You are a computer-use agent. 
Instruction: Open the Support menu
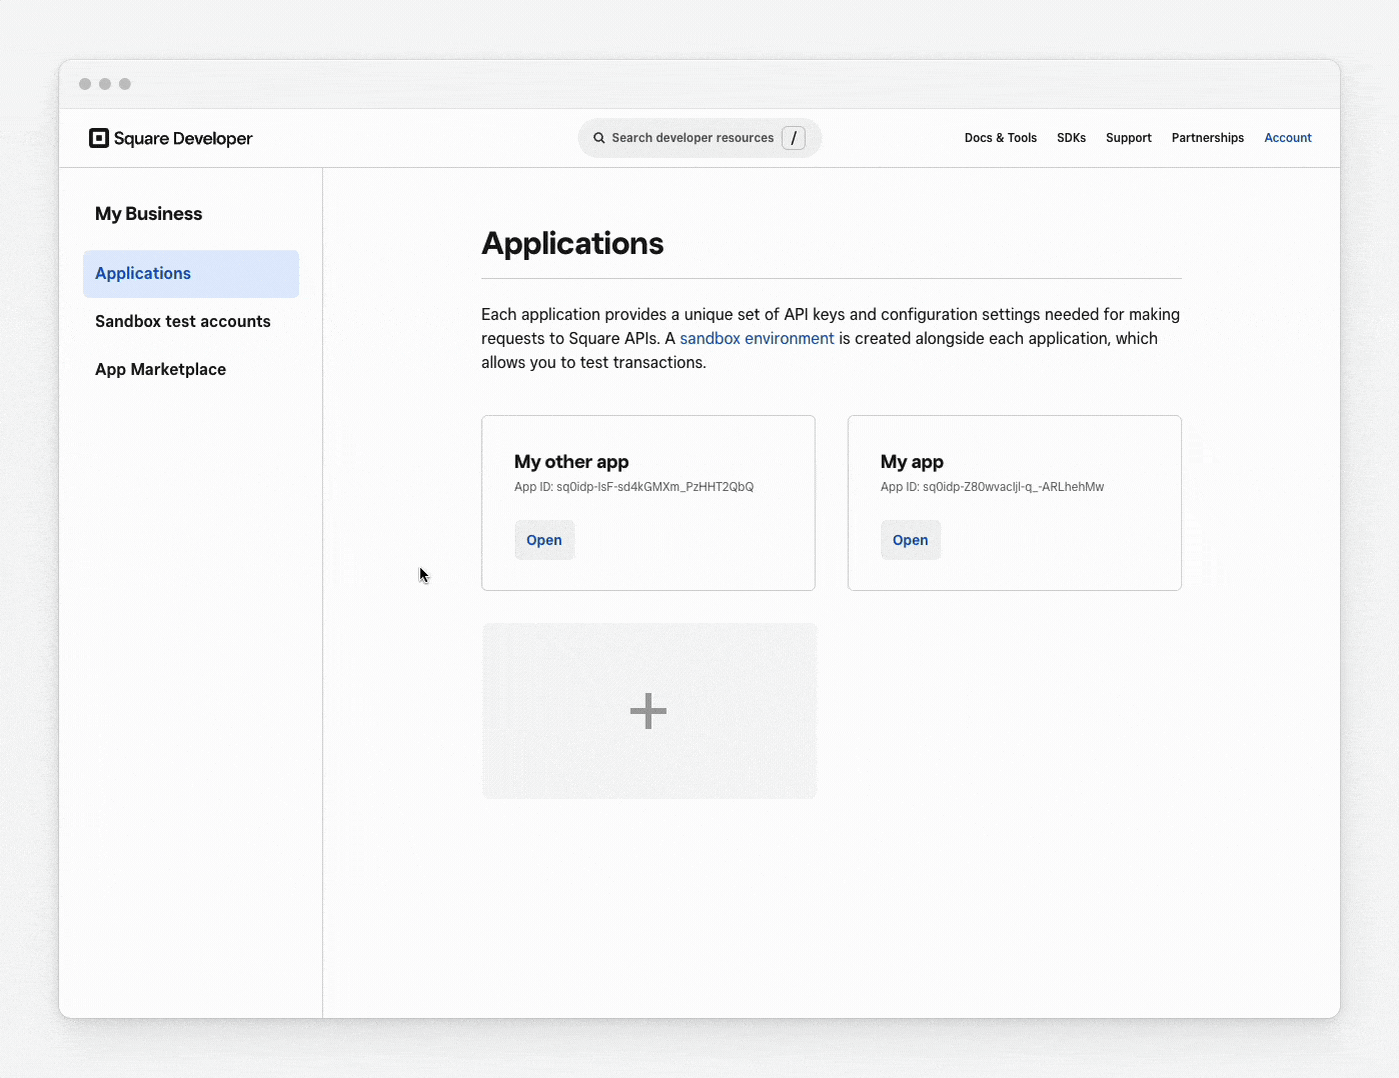click(x=1128, y=138)
